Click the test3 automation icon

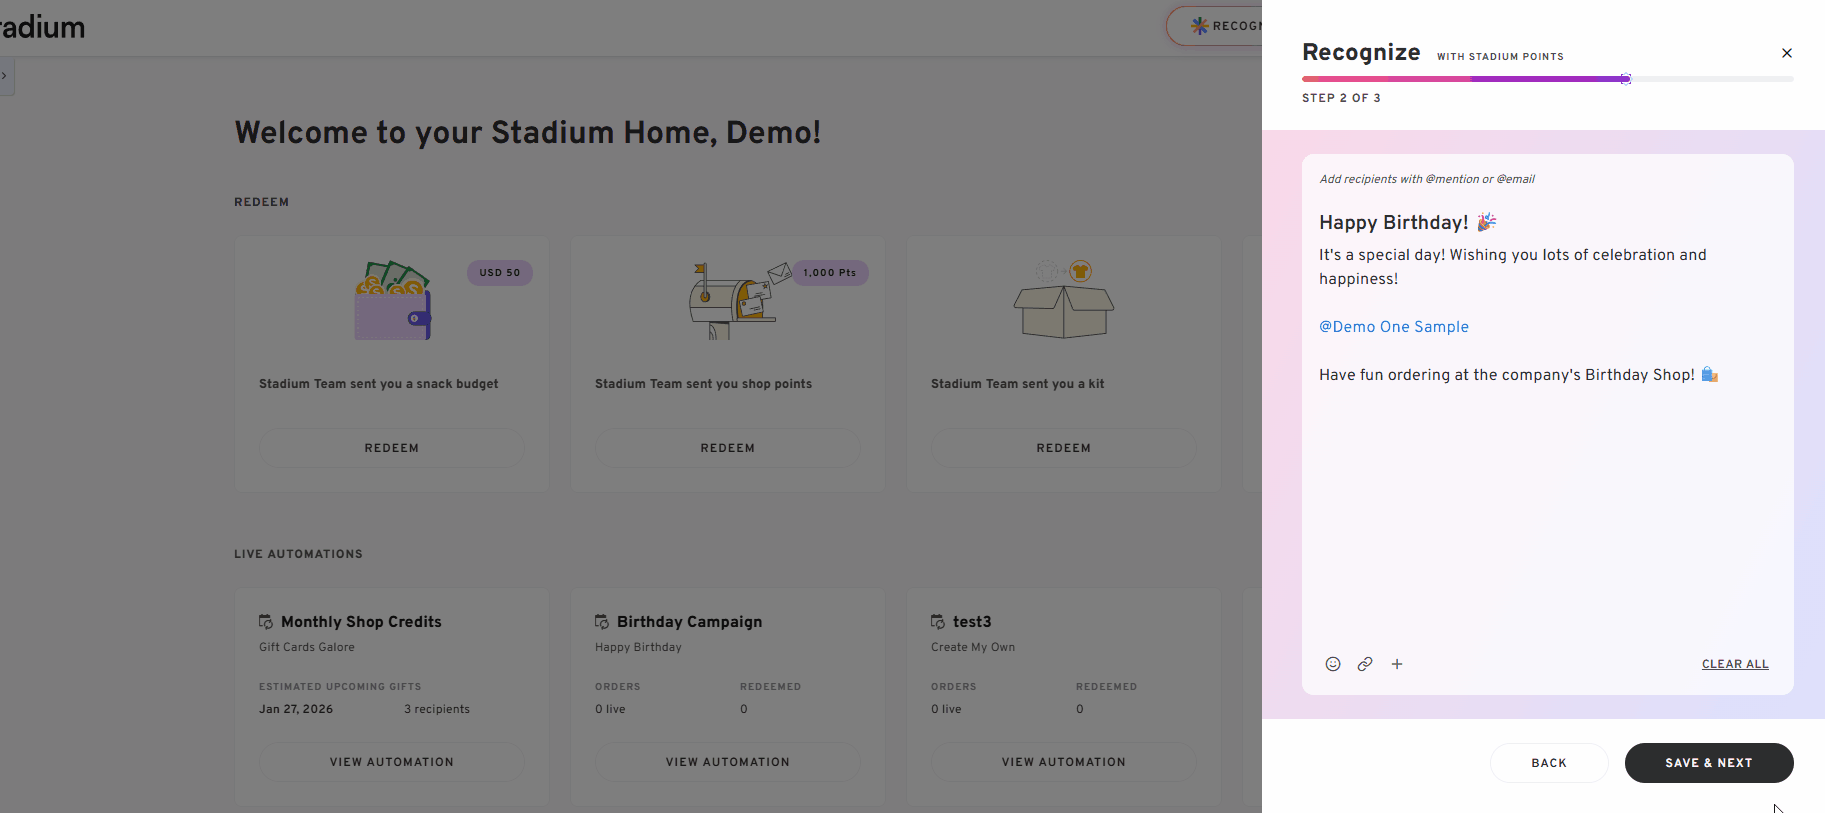click(x=938, y=622)
